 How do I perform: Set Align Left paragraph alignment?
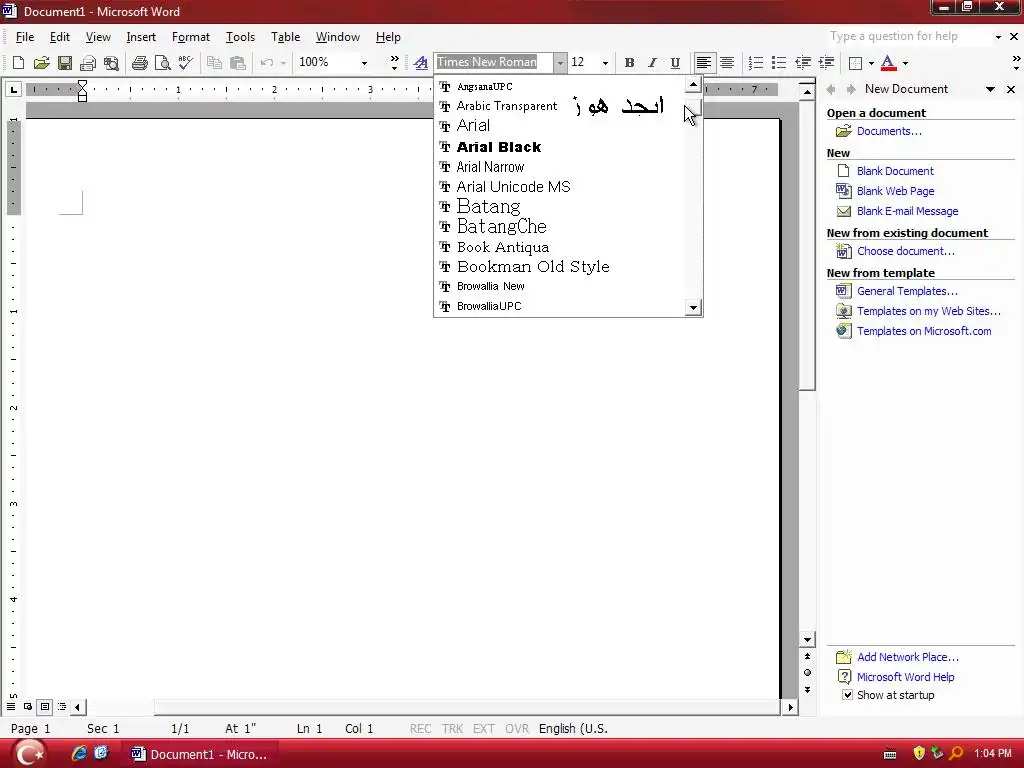pos(703,63)
